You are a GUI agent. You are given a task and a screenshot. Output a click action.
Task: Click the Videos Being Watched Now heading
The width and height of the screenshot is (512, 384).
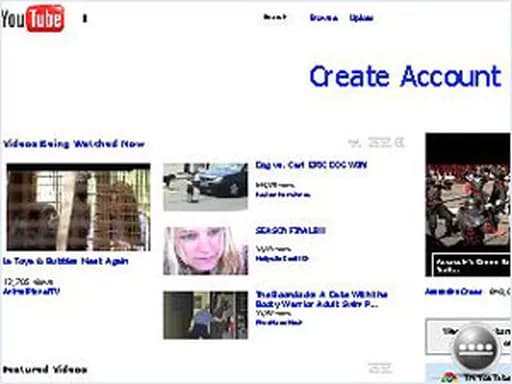74,144
